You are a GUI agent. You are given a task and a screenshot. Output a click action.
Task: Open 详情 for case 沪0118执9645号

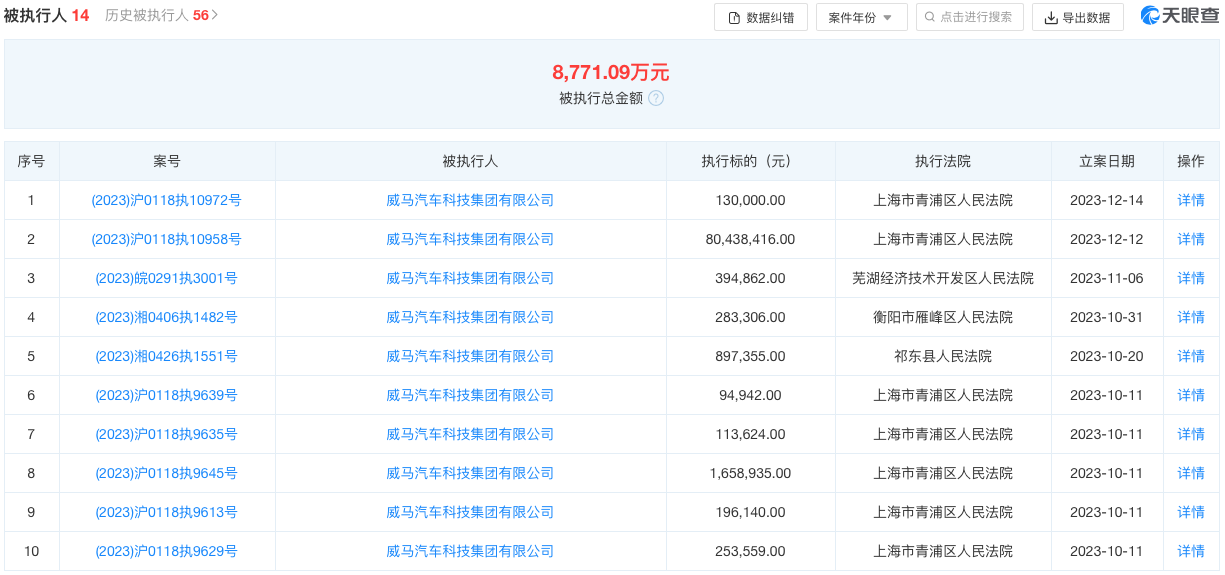coord(1191,473)
